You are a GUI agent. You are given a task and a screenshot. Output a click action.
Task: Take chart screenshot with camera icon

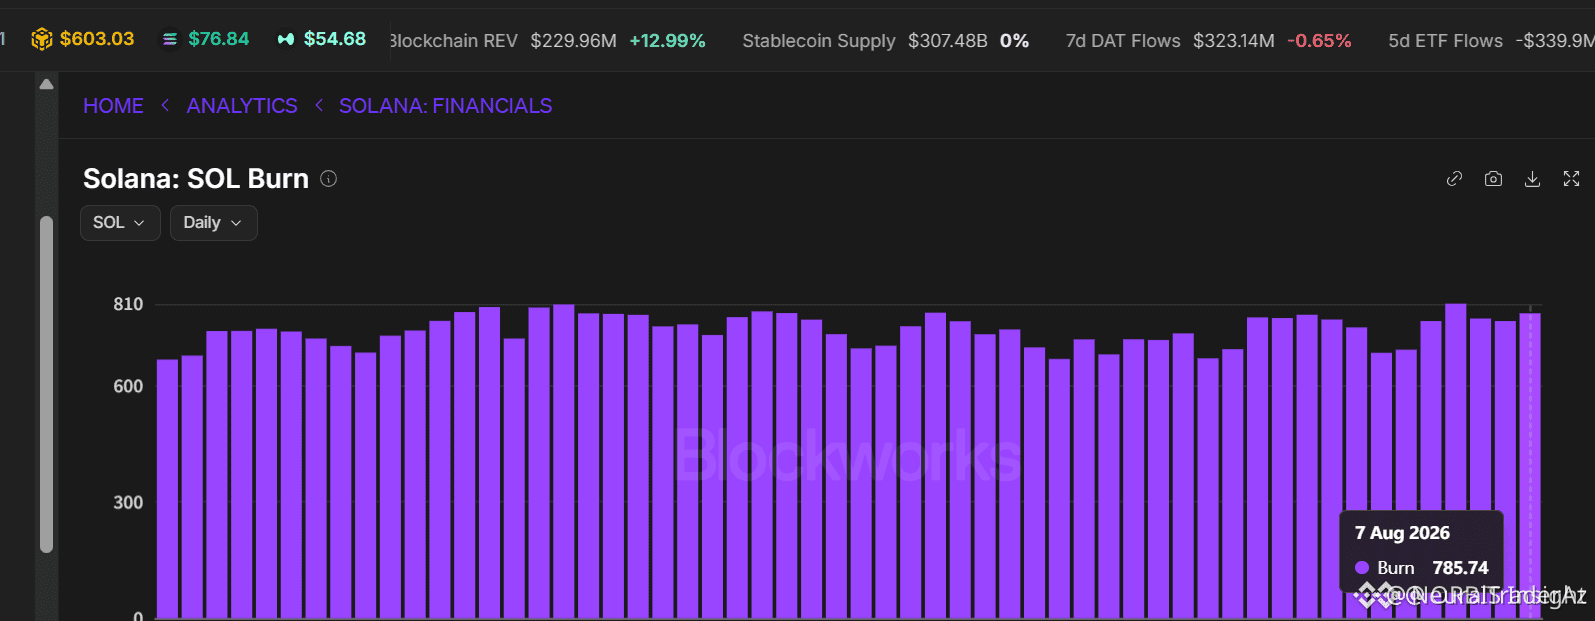click(x=1493, y=179)
